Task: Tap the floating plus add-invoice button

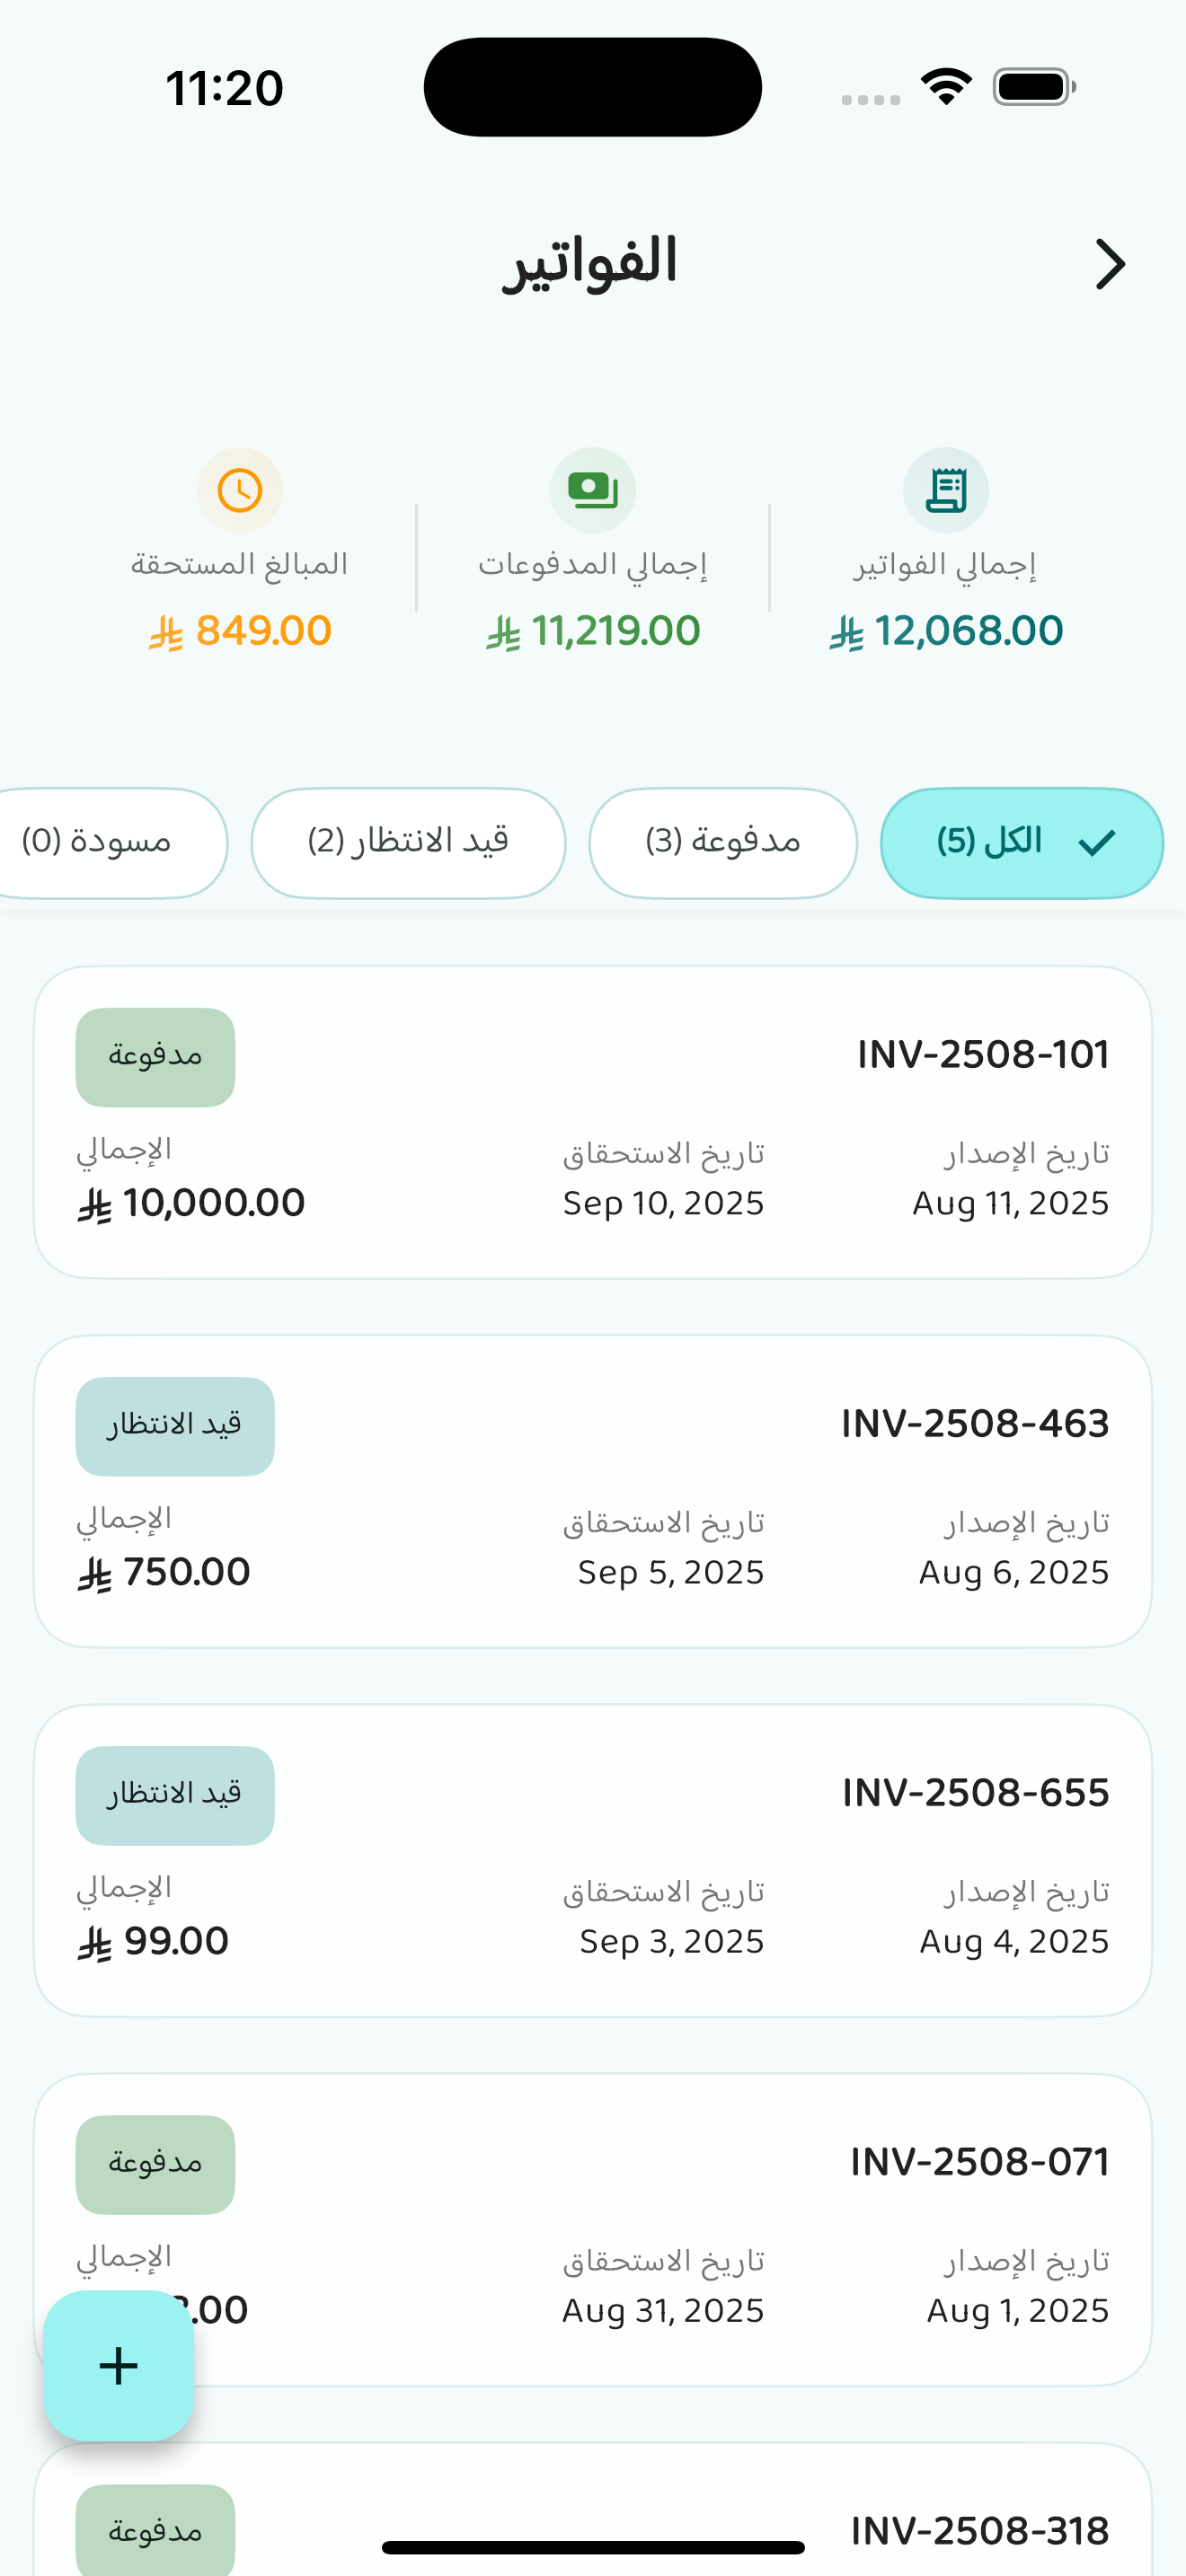Action: (118, 2365)
